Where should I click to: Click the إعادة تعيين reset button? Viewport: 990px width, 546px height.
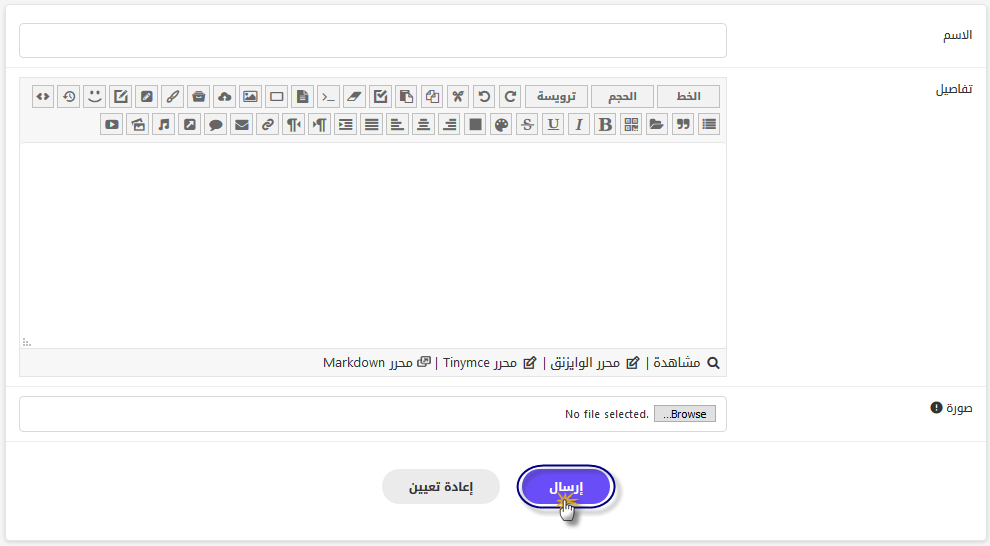441,487
